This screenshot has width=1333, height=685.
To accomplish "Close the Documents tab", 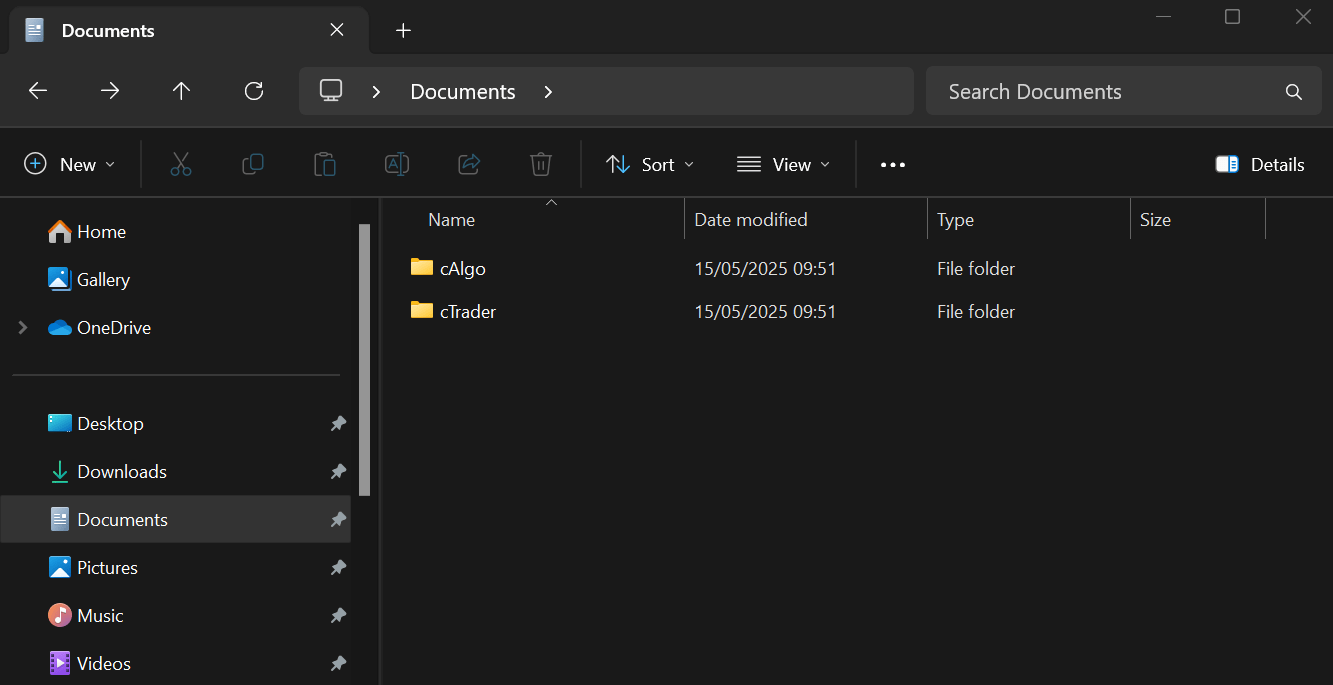I will click(x=337, y=30).
